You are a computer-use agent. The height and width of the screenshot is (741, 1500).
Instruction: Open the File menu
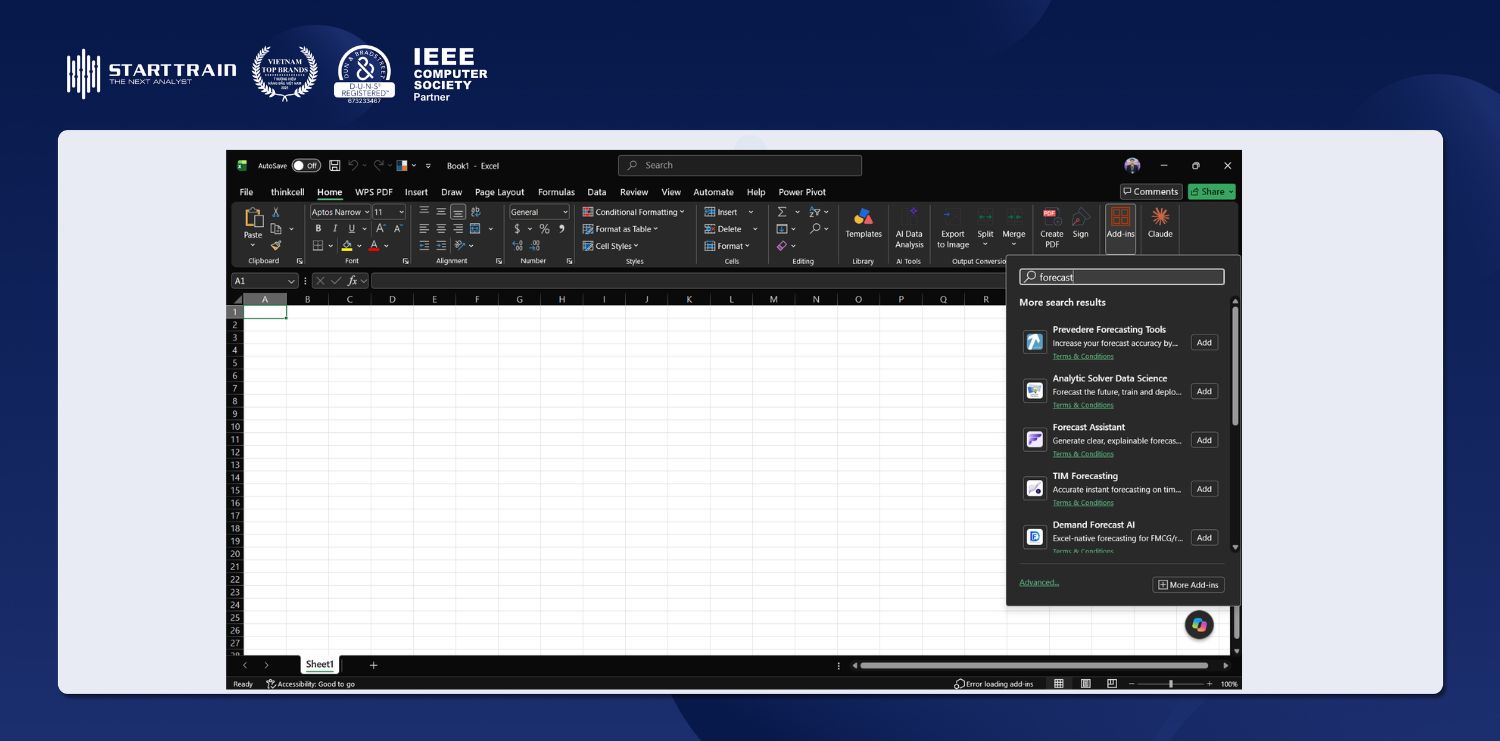[246, 192]
